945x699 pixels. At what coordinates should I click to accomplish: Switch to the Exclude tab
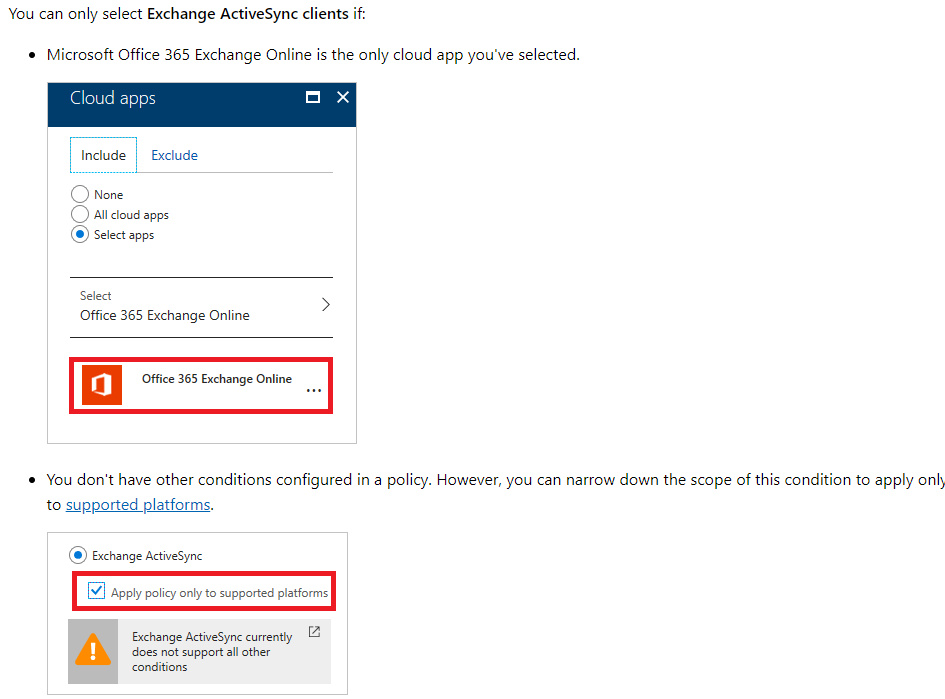174,155
